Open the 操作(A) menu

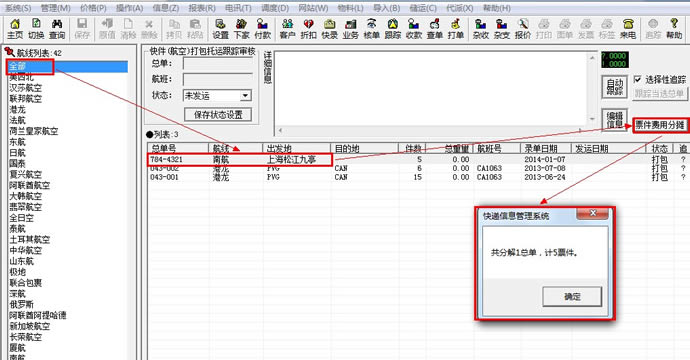click(129, 8)
